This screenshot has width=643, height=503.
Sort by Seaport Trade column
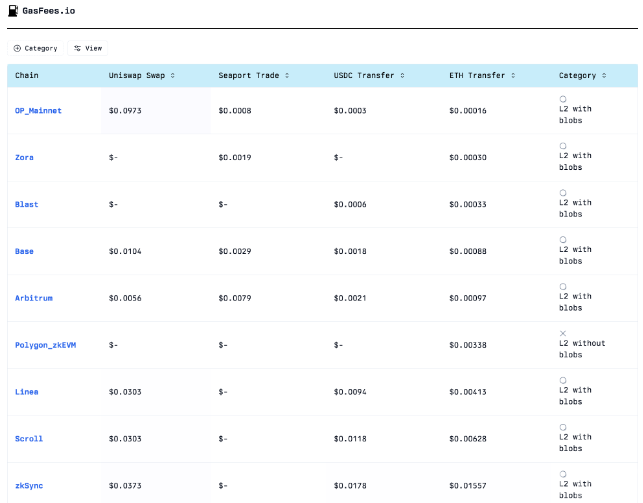click(x=254, y=75)
